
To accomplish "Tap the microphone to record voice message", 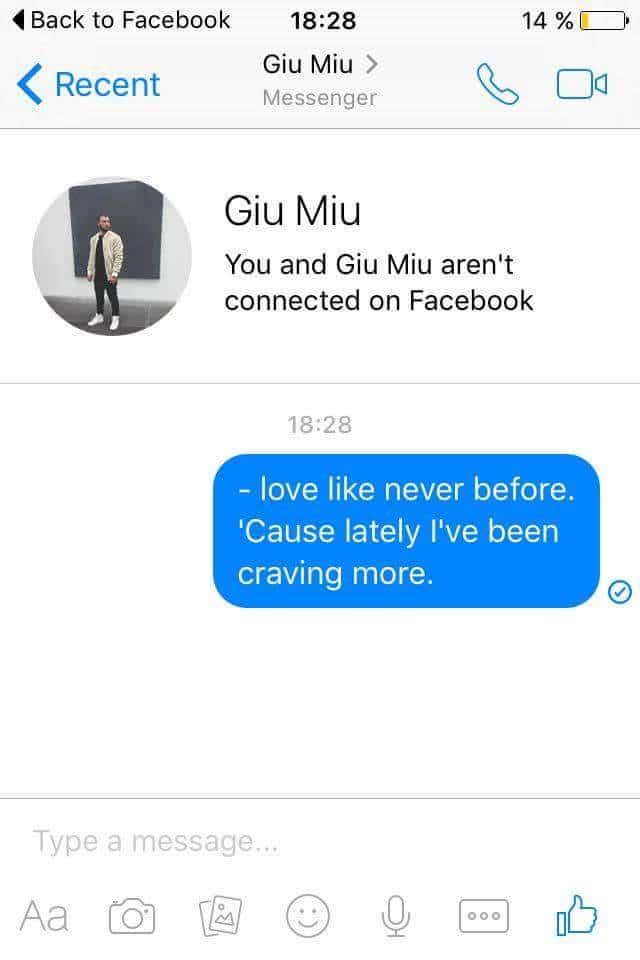I will click(396, 916).
